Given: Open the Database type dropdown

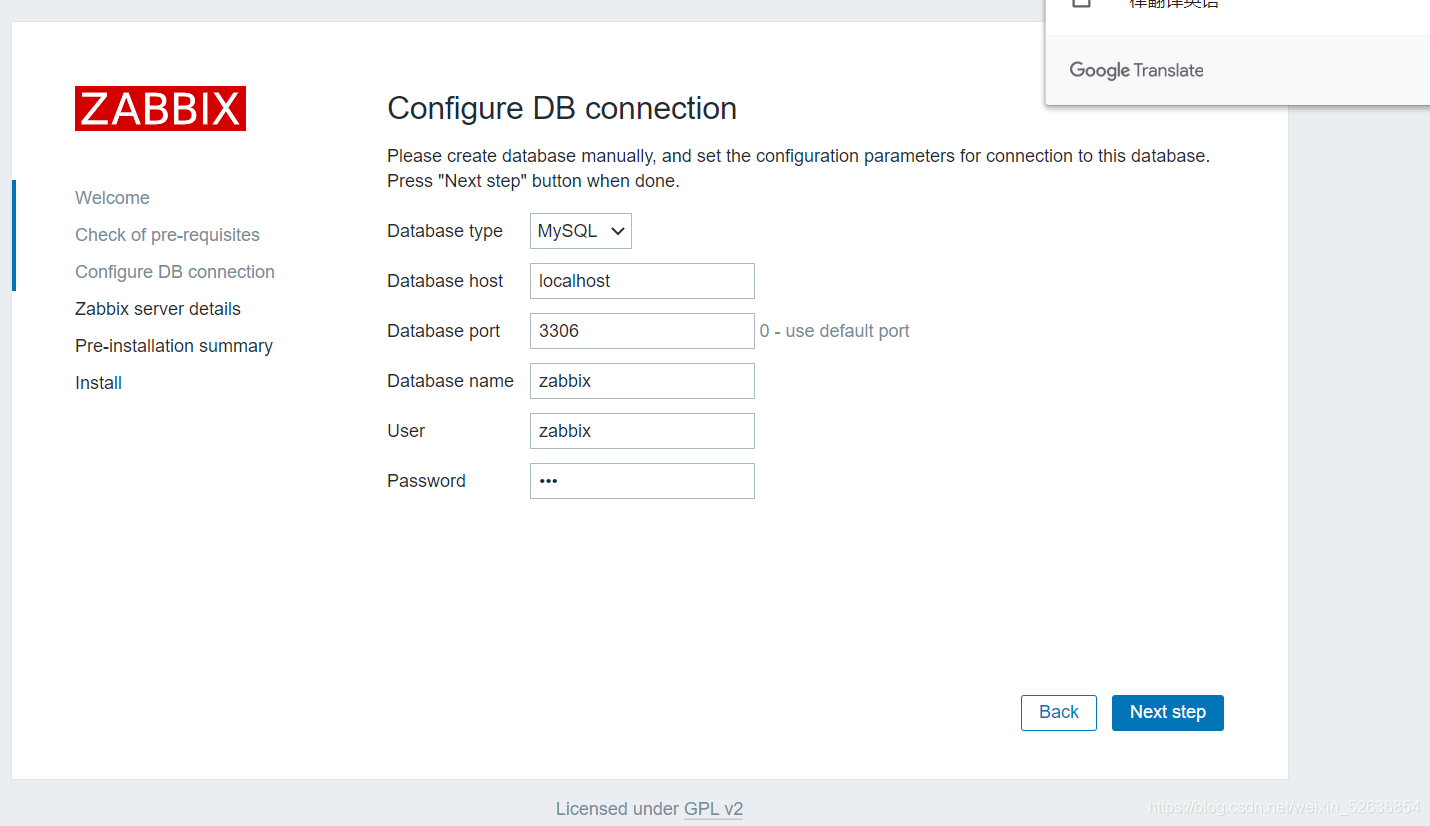Looking at the screenshot, I should [581, 231].
